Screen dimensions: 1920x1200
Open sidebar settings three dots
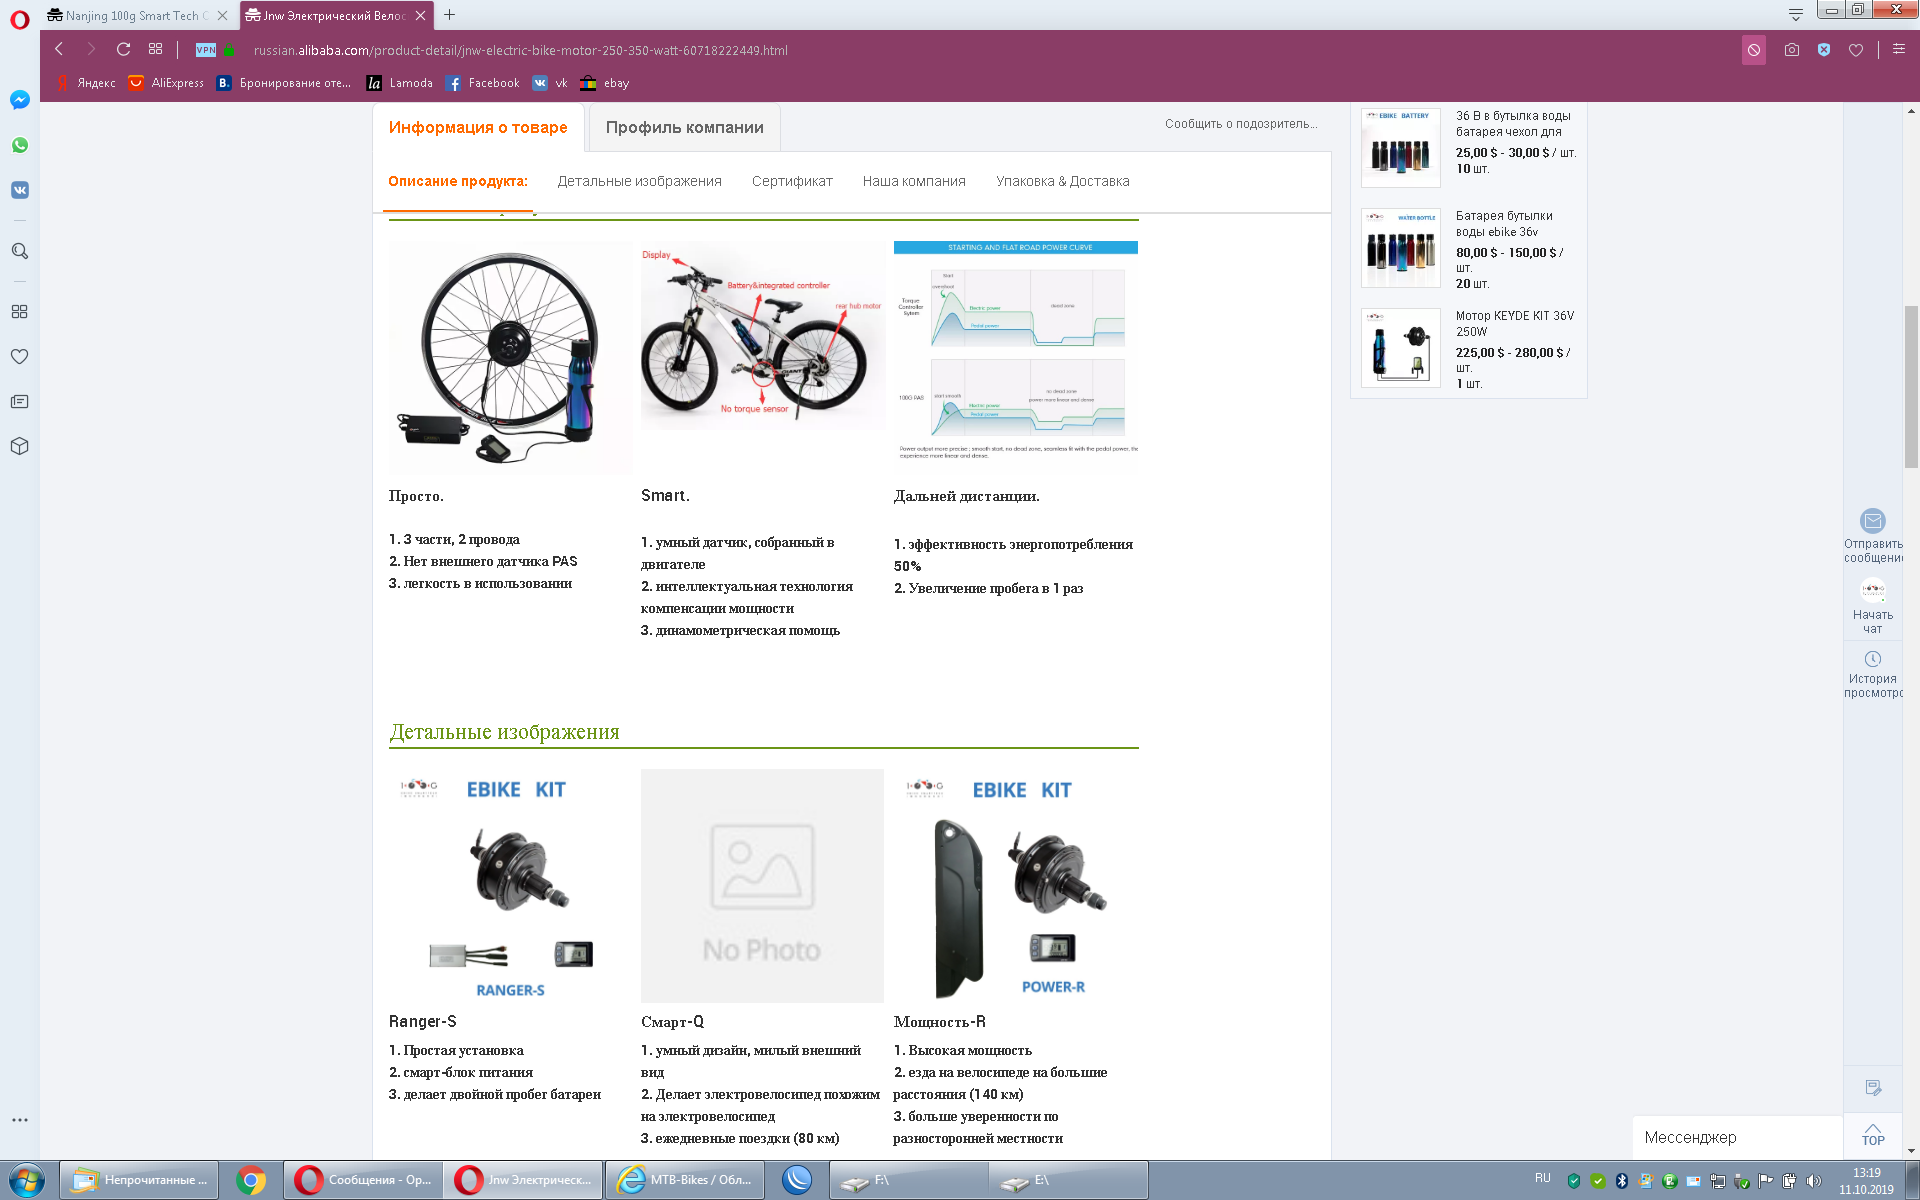tap(19, 1120)
